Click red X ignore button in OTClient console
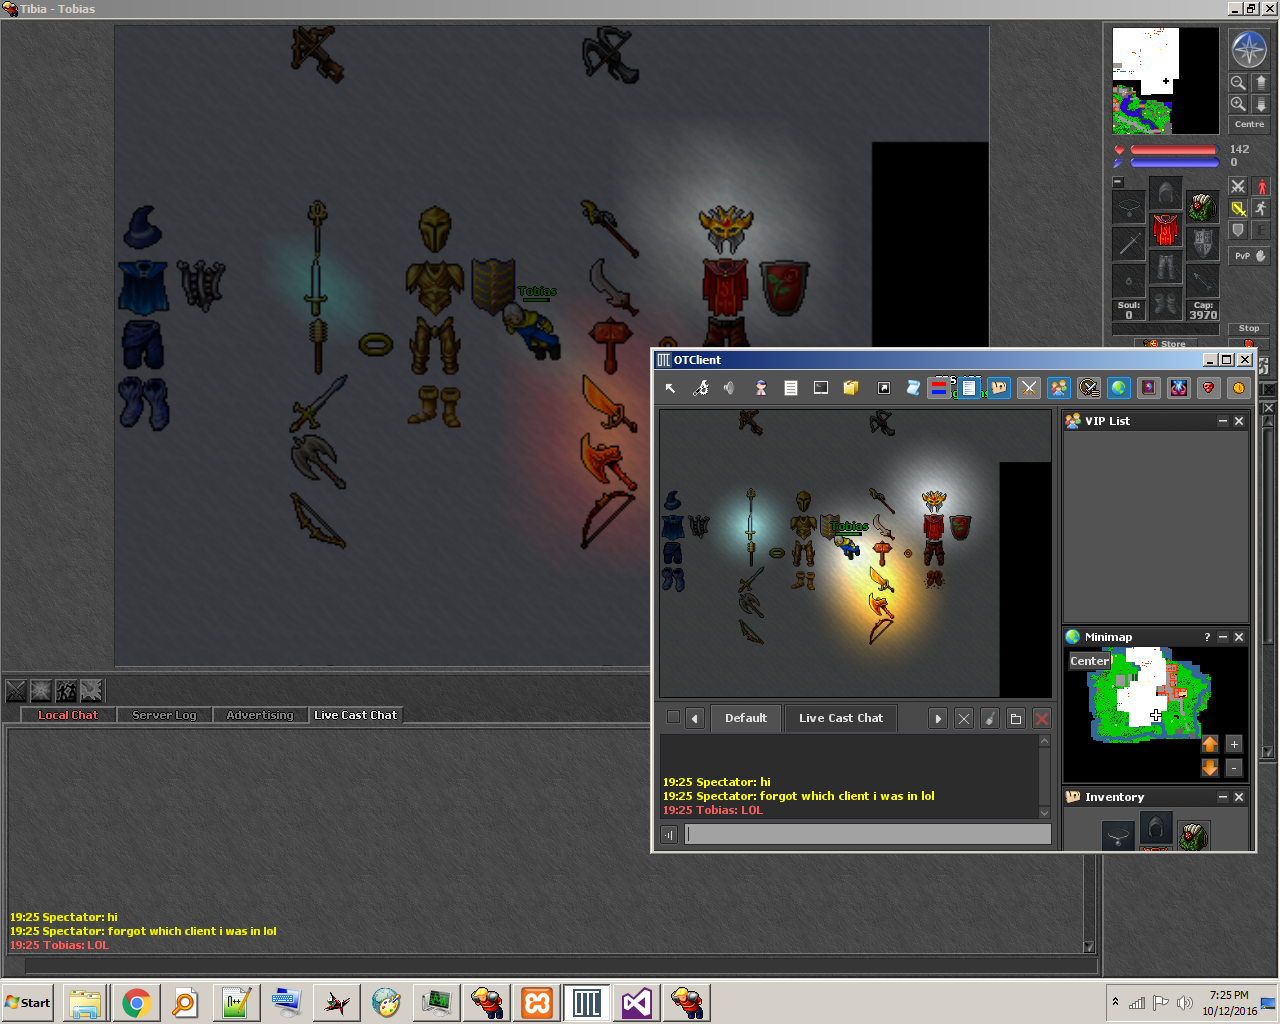Viewport: 1280px width, 1024px height. 1042,718
